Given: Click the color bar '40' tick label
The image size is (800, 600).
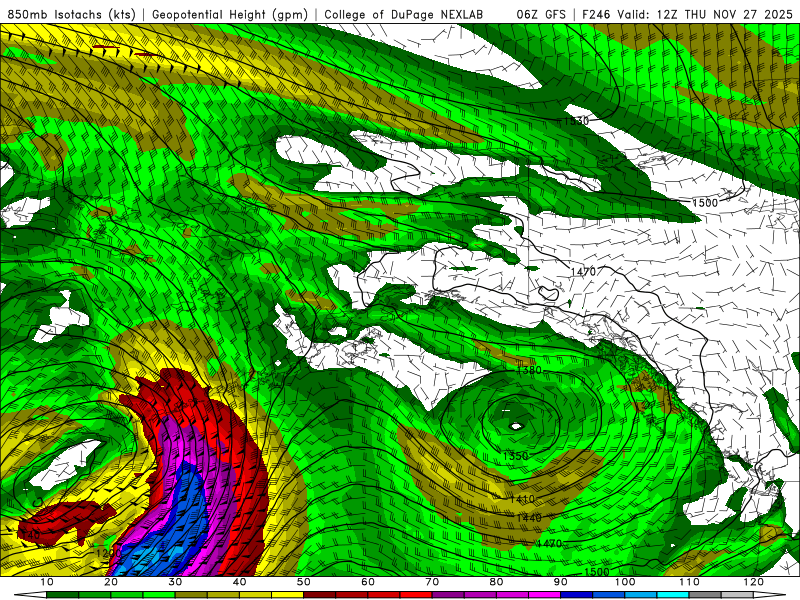Looking at the screenshot, I should point(240,582).
